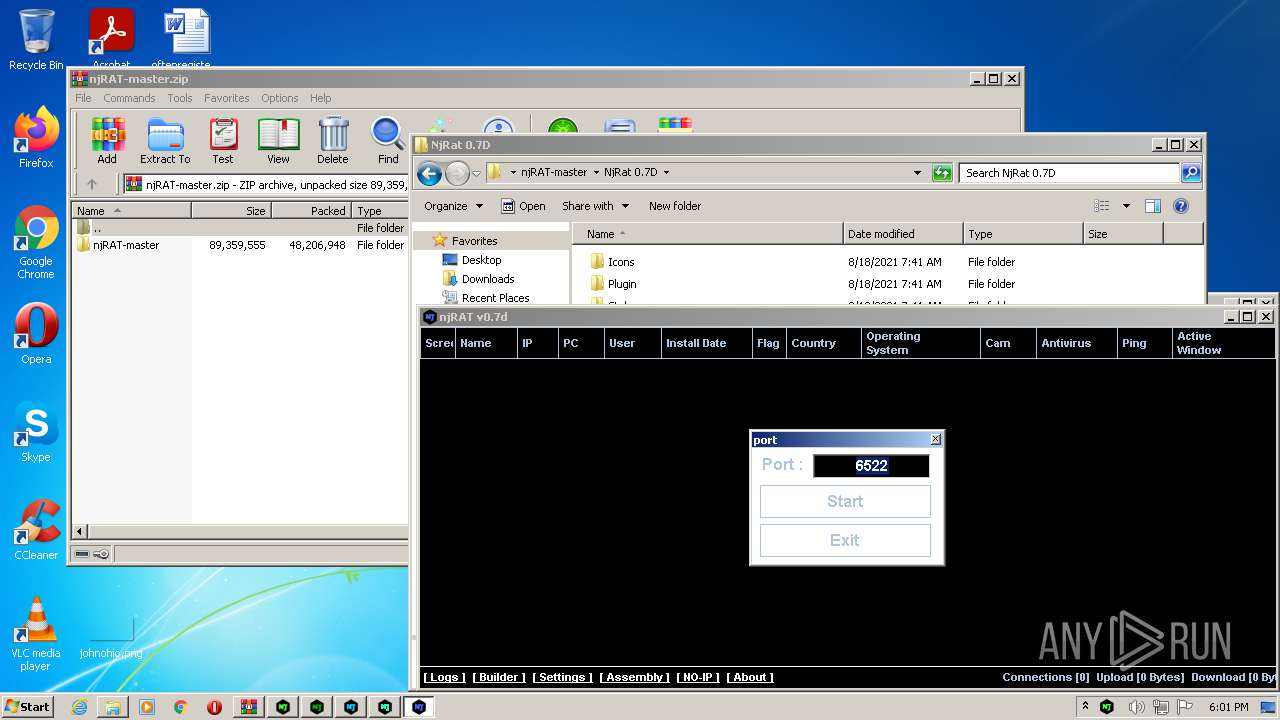This screenshot has height=720, width=1280.
Task: Click WinRAR Test archive icon
Action: click(x=223, y=140)
